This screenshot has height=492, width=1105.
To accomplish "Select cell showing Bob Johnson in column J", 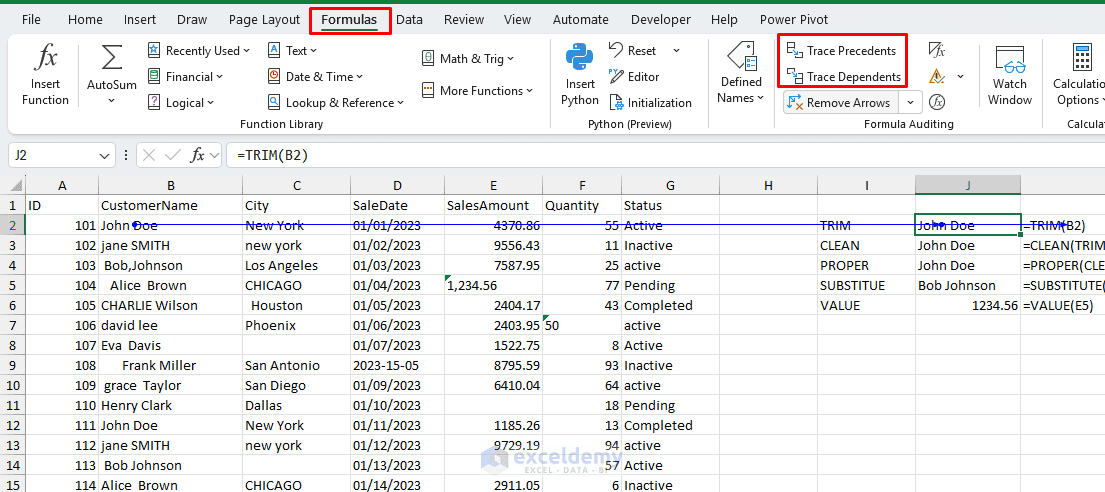I will pyautogui.click(x=968, y=285).
